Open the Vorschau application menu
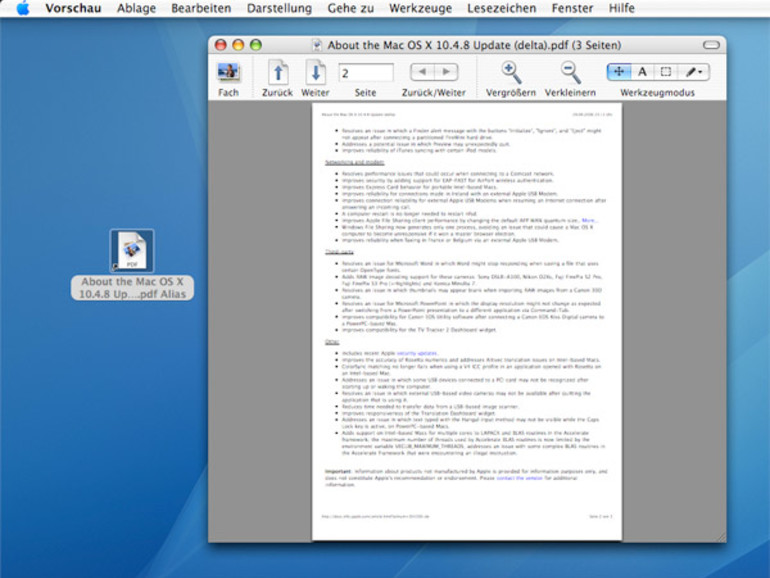 (x=73, y=8)
